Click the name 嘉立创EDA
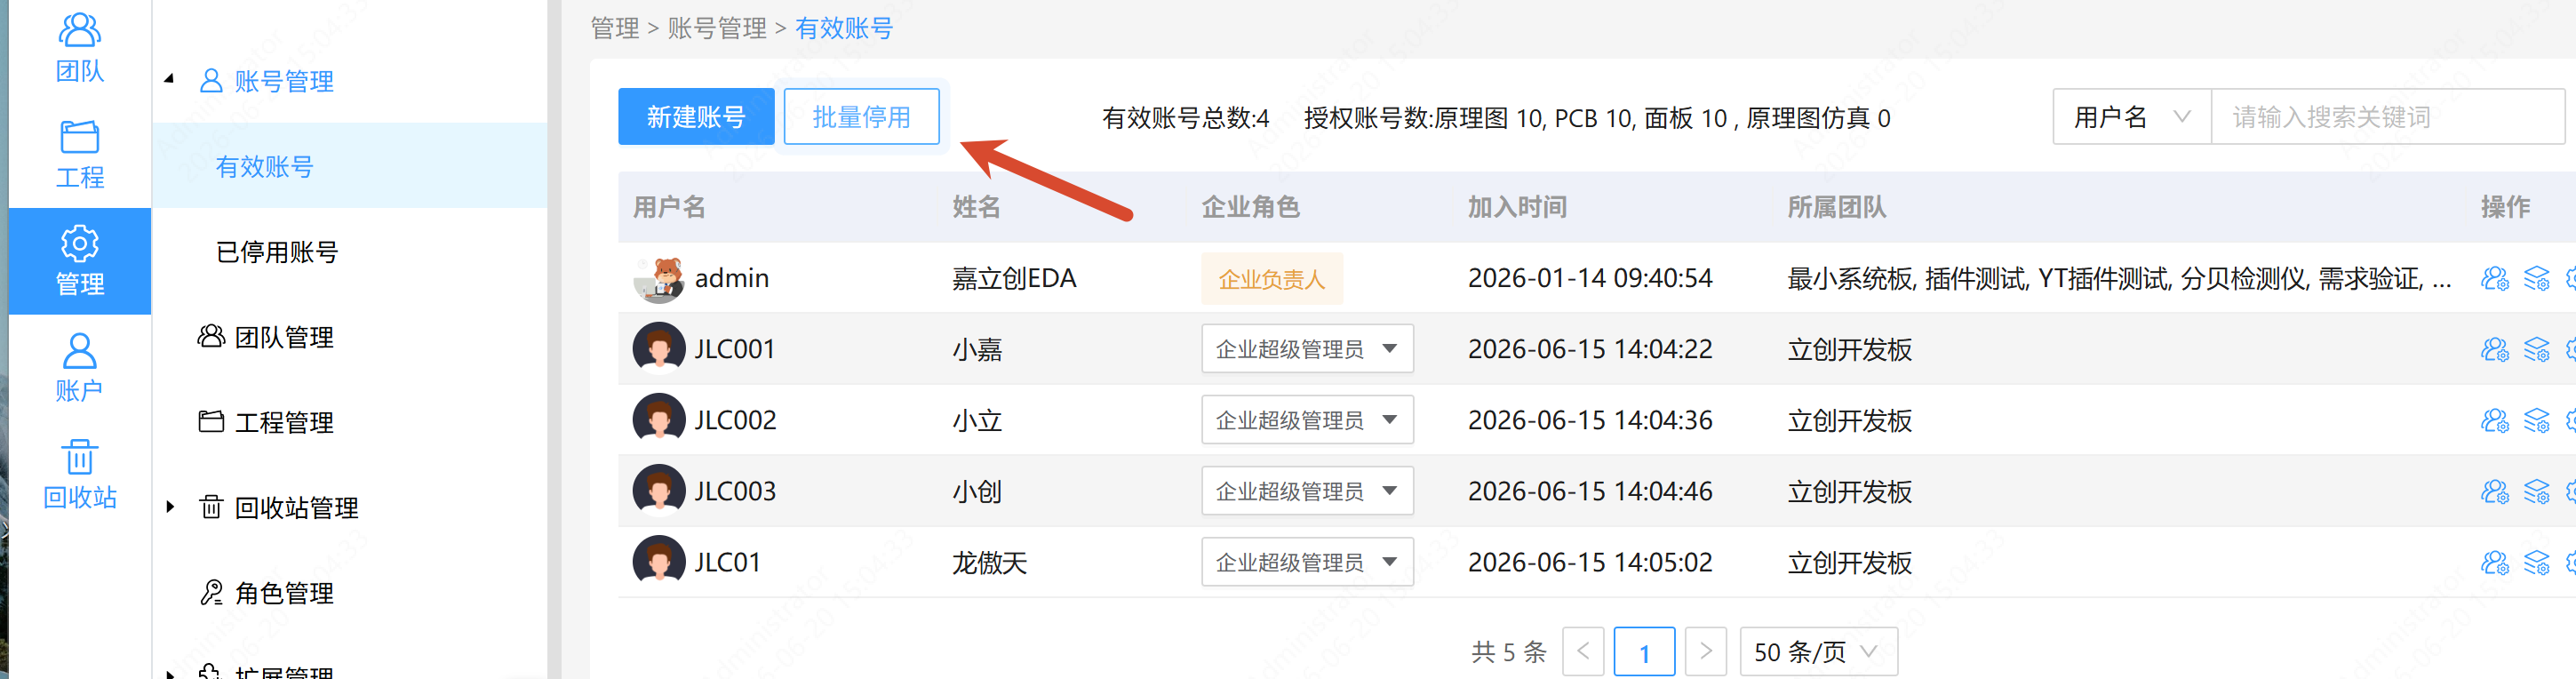The image size is (2576, 679). tap(1014, 278)
